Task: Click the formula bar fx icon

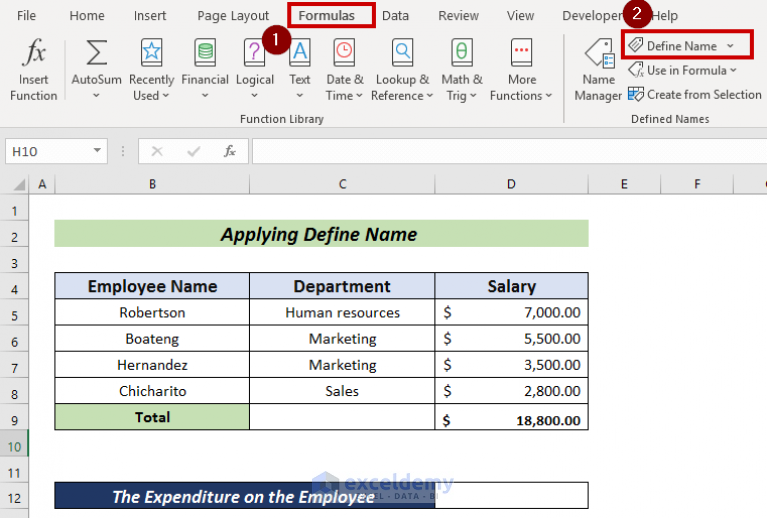Action: click(229, 151)
